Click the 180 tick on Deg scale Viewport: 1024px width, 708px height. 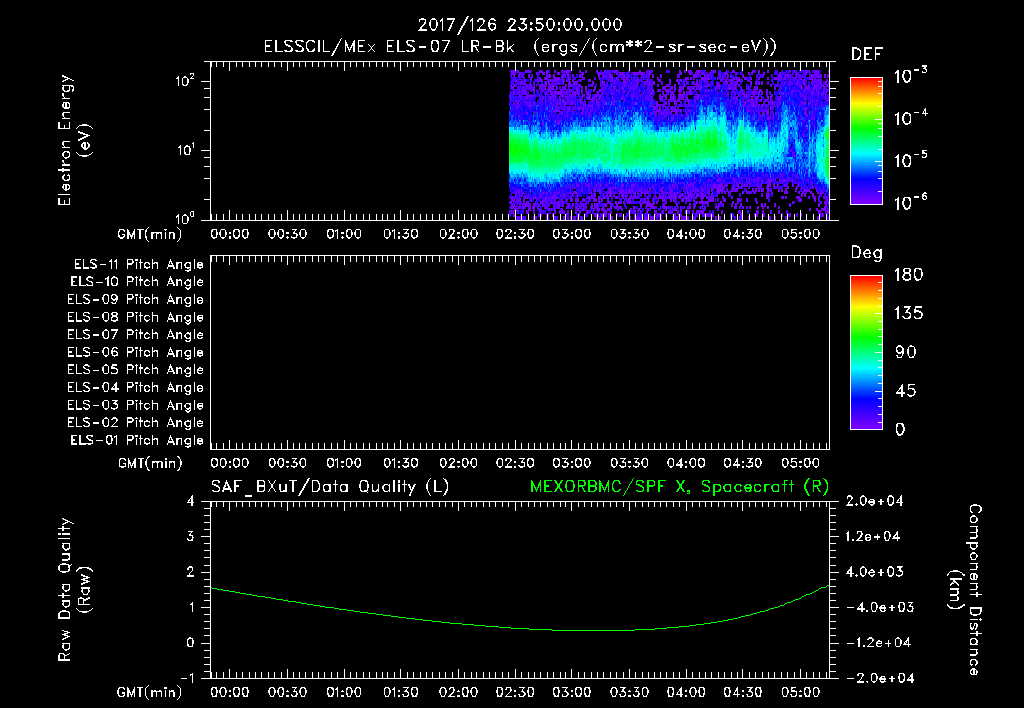tap(908, 275)
